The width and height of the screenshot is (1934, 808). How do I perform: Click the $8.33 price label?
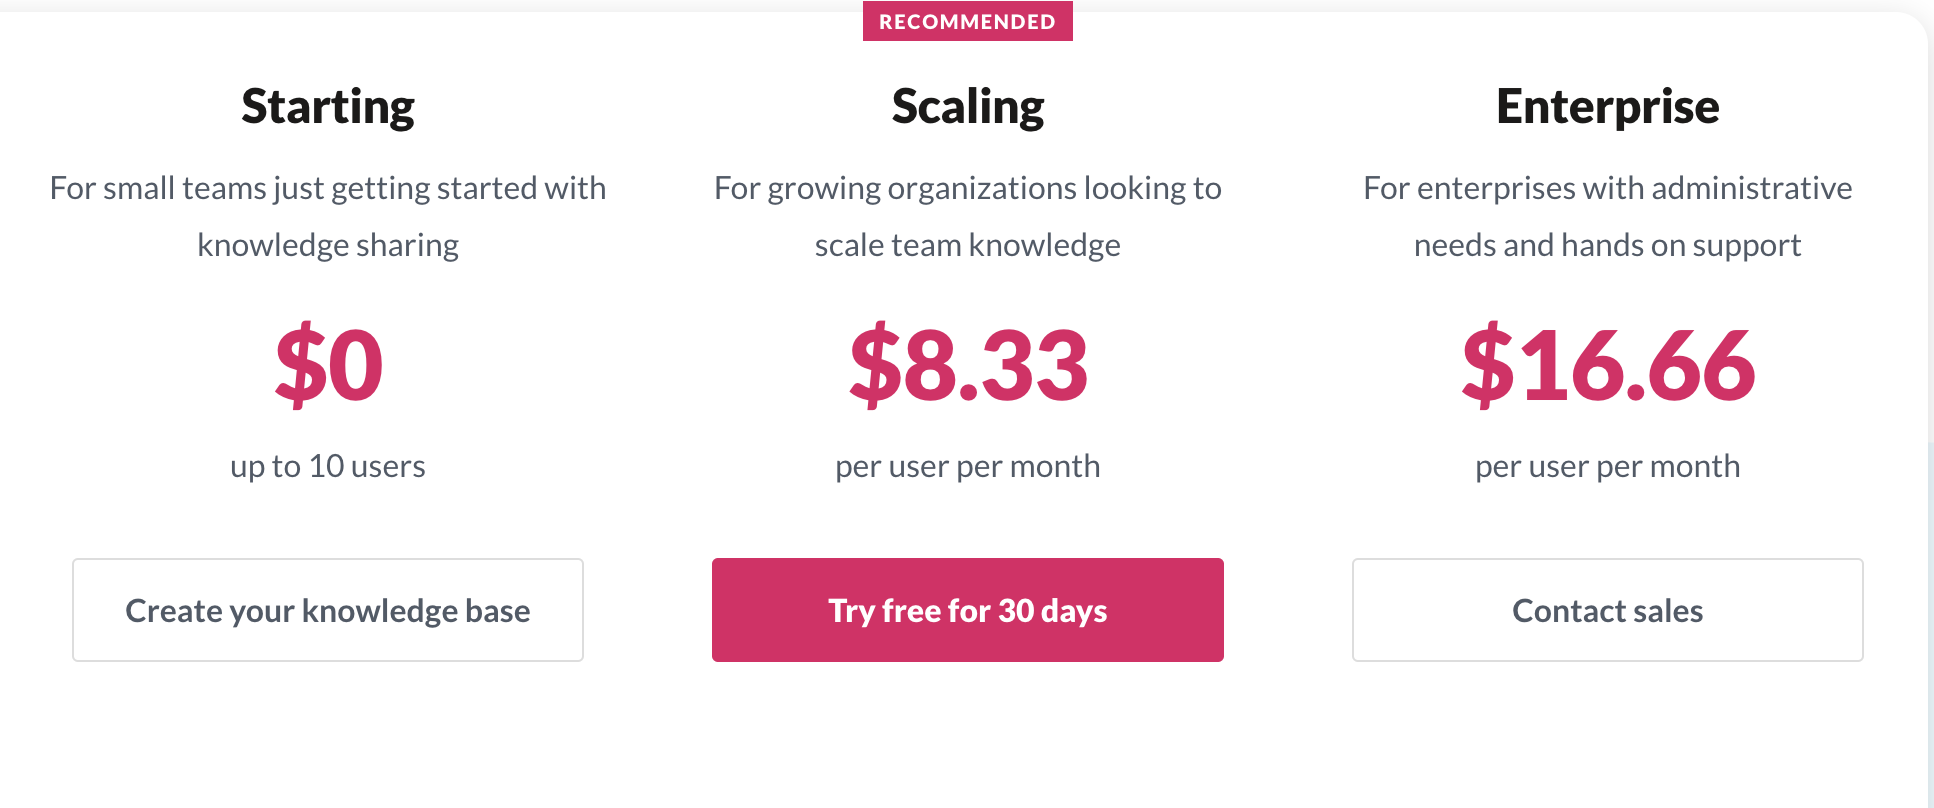tap(966, 365)
